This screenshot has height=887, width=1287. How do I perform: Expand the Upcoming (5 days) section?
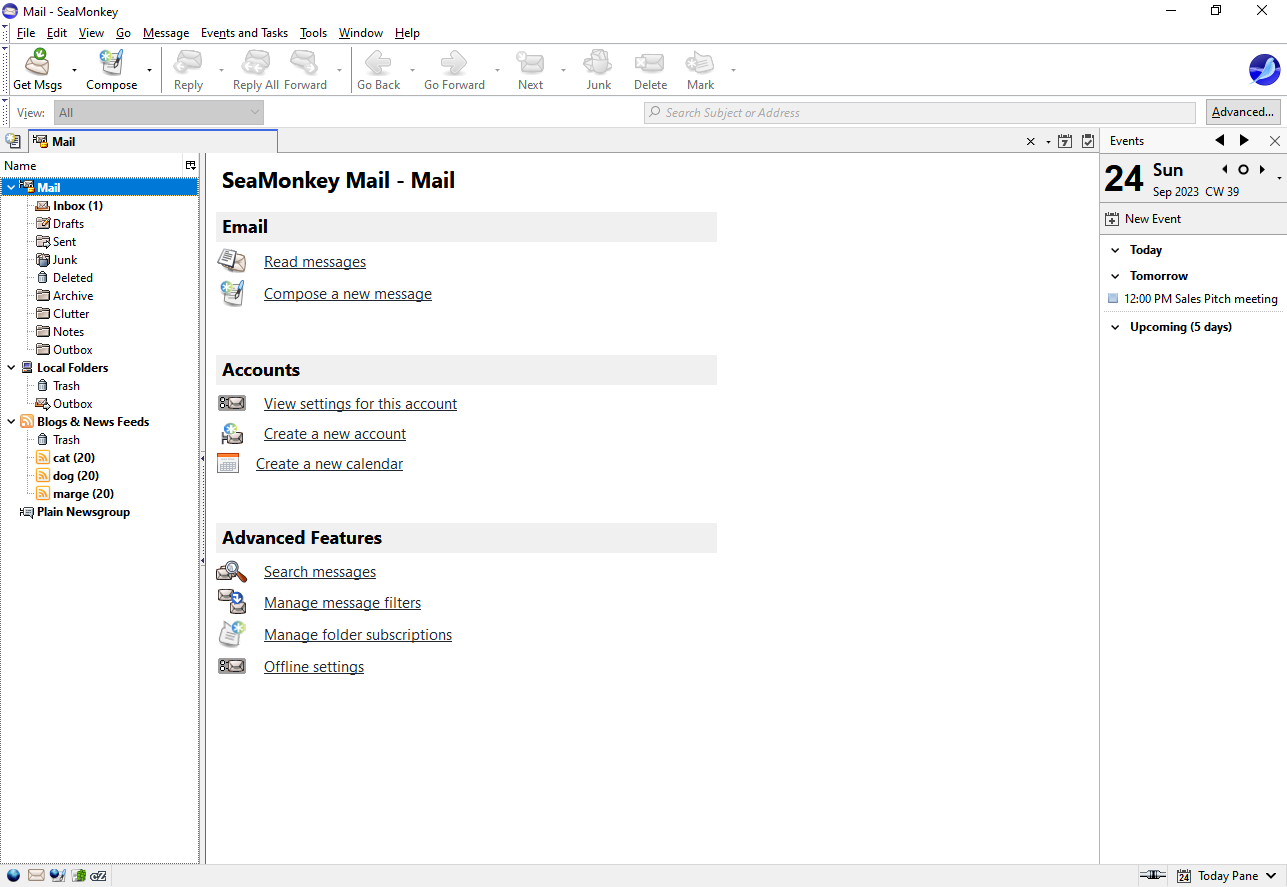1115,327
